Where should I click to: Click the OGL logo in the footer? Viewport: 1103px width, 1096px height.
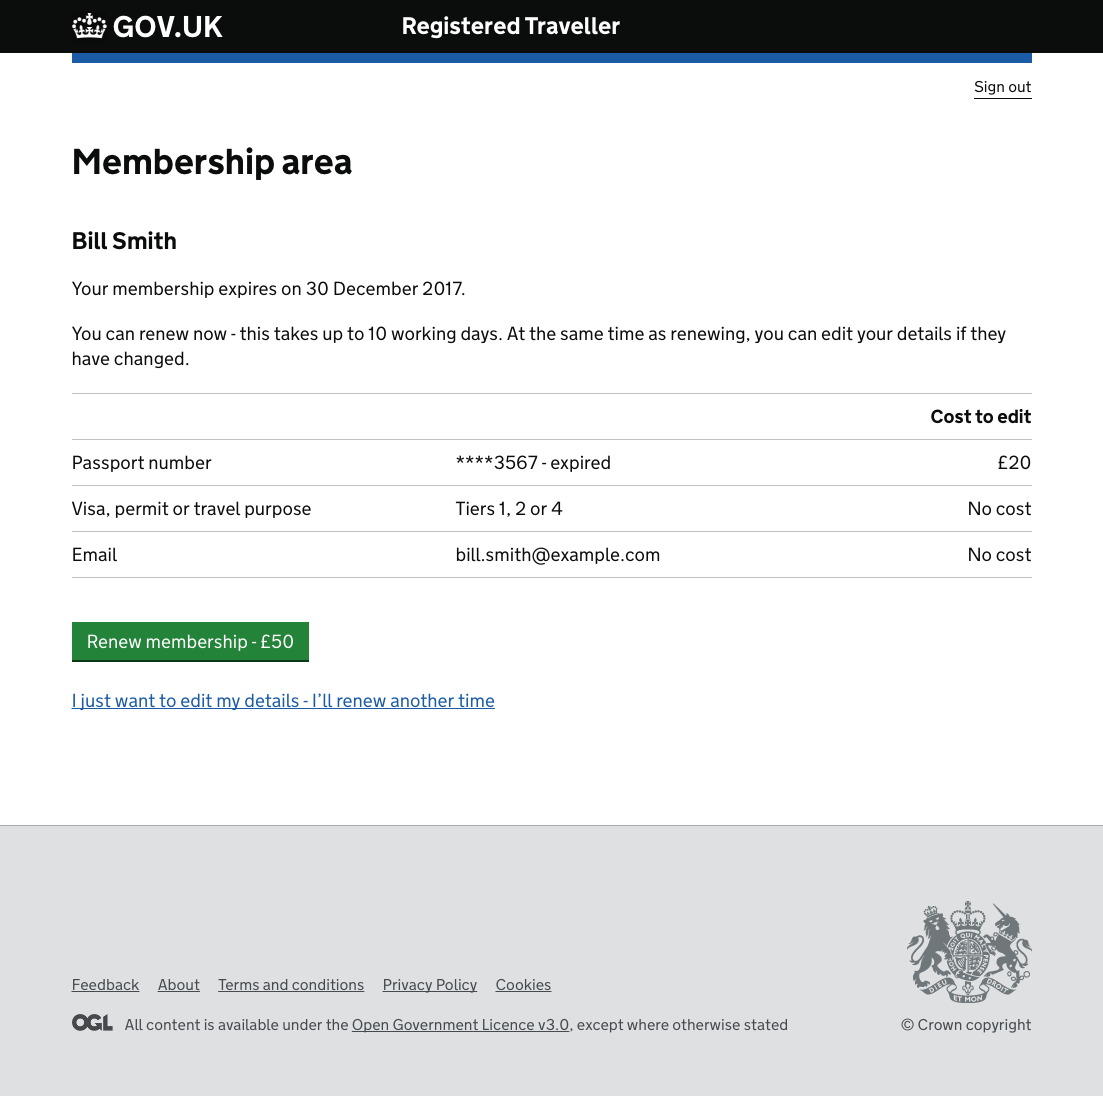pyautogui.click(x=92, y=1023)
